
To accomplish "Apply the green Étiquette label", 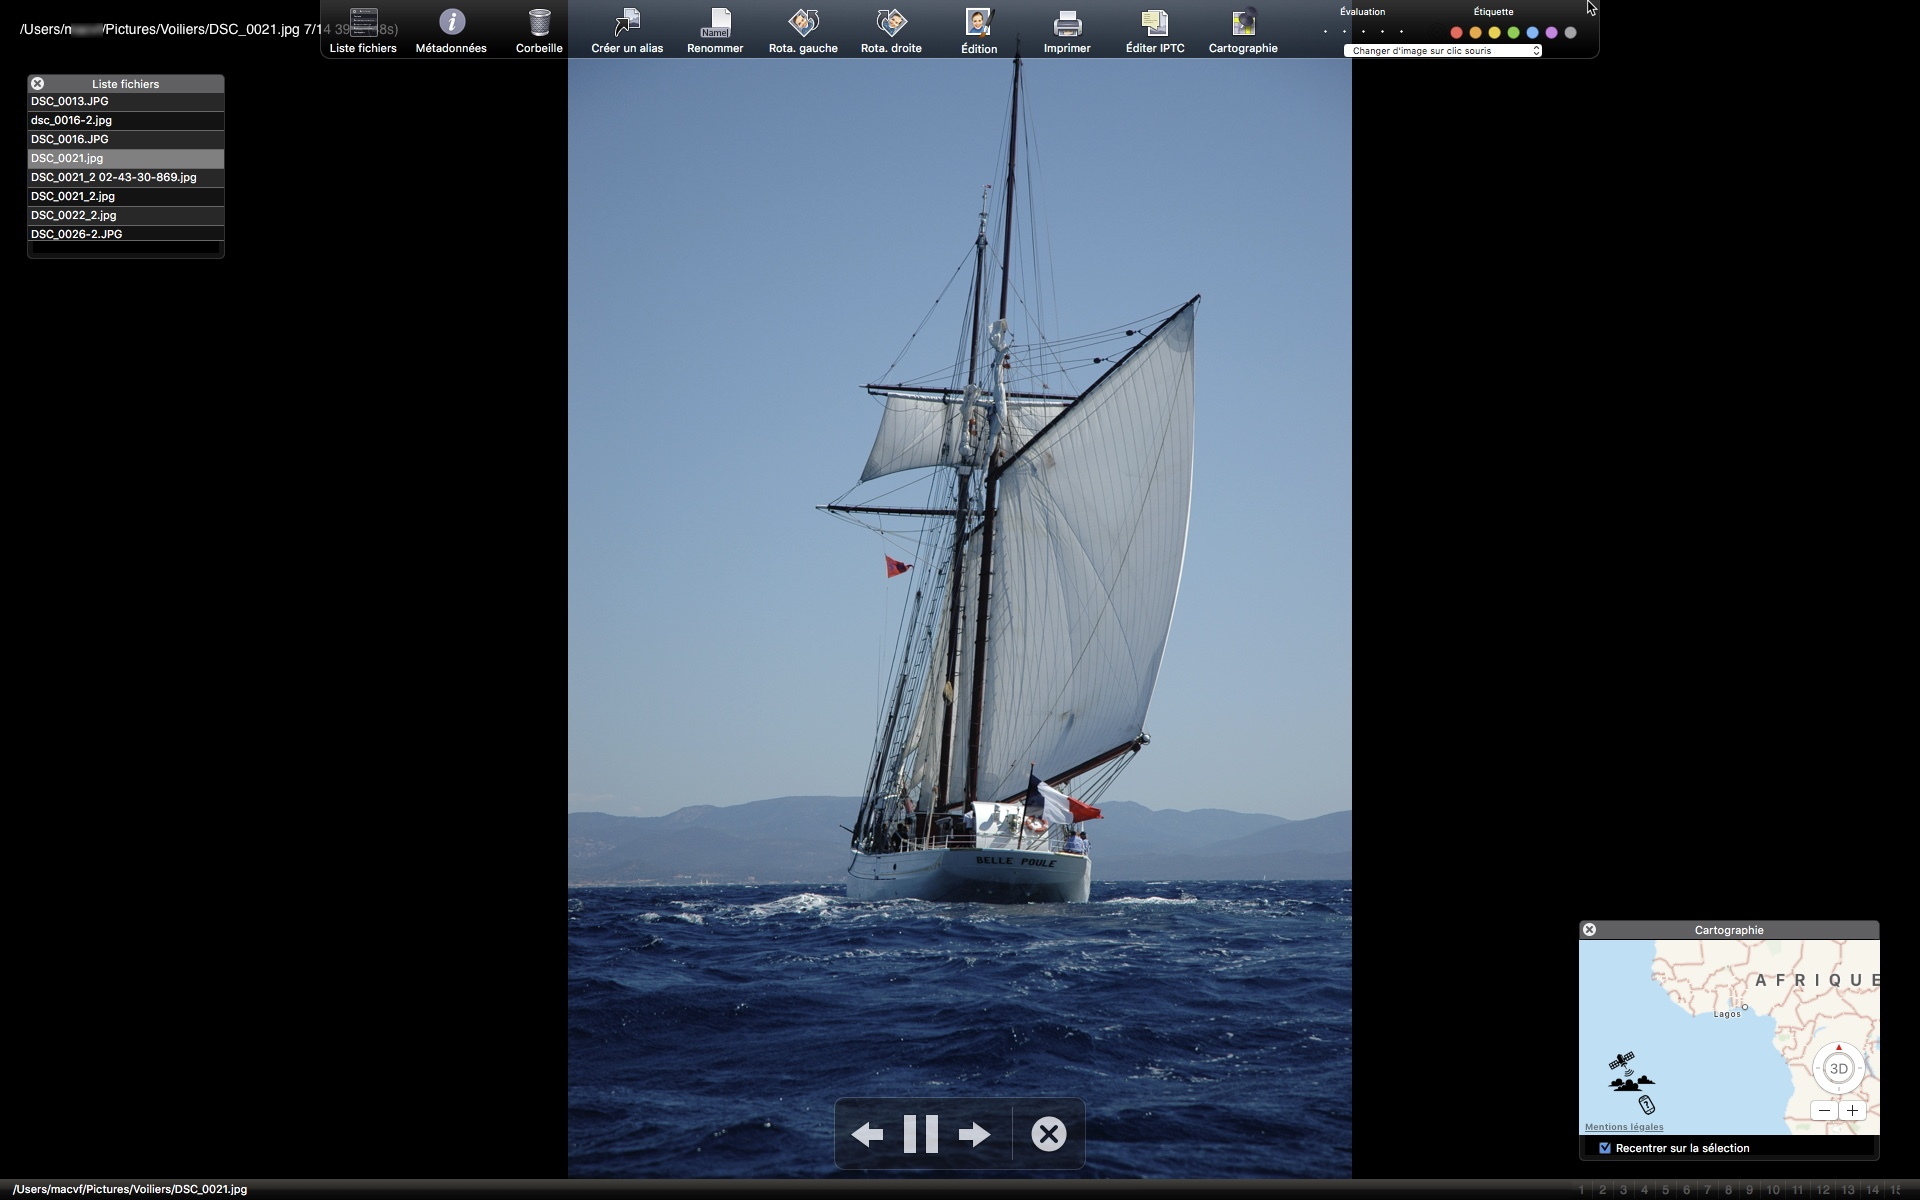I will coord(1513,33).
